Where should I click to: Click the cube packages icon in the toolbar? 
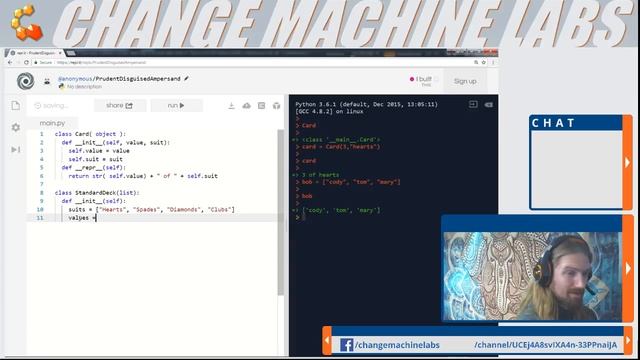pos(277,106)
